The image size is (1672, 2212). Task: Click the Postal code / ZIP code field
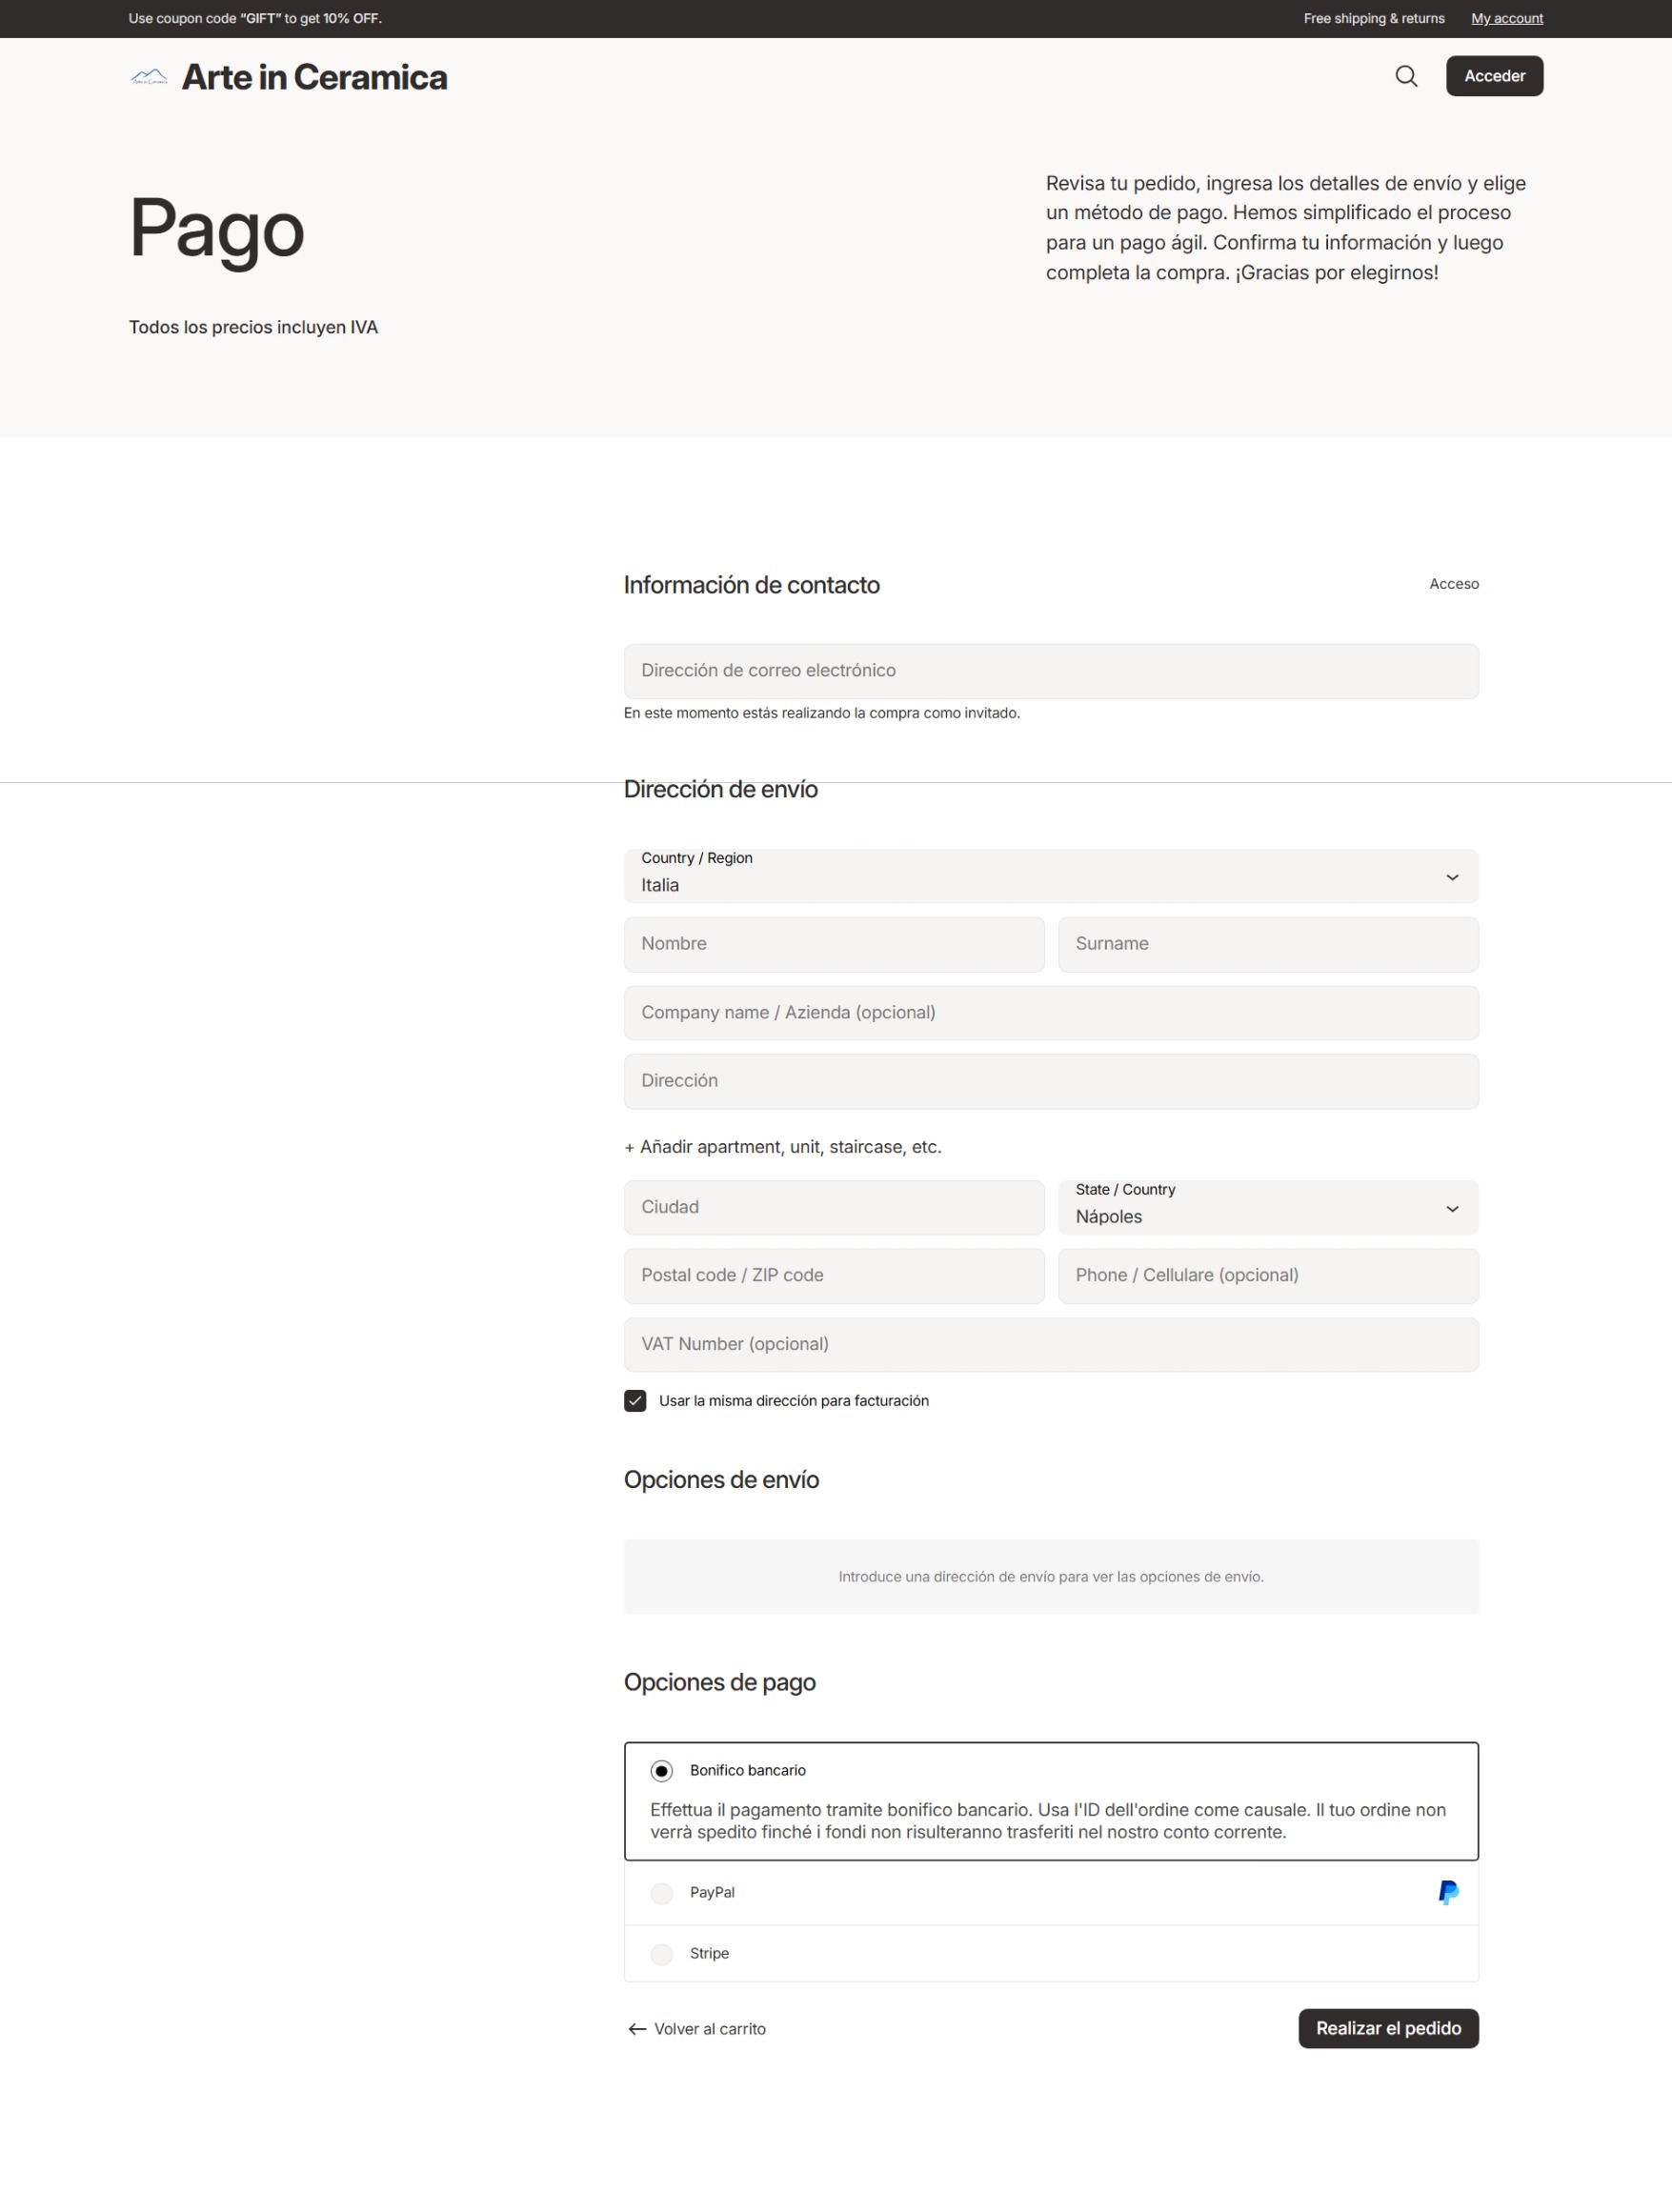tap(833, 1276)
